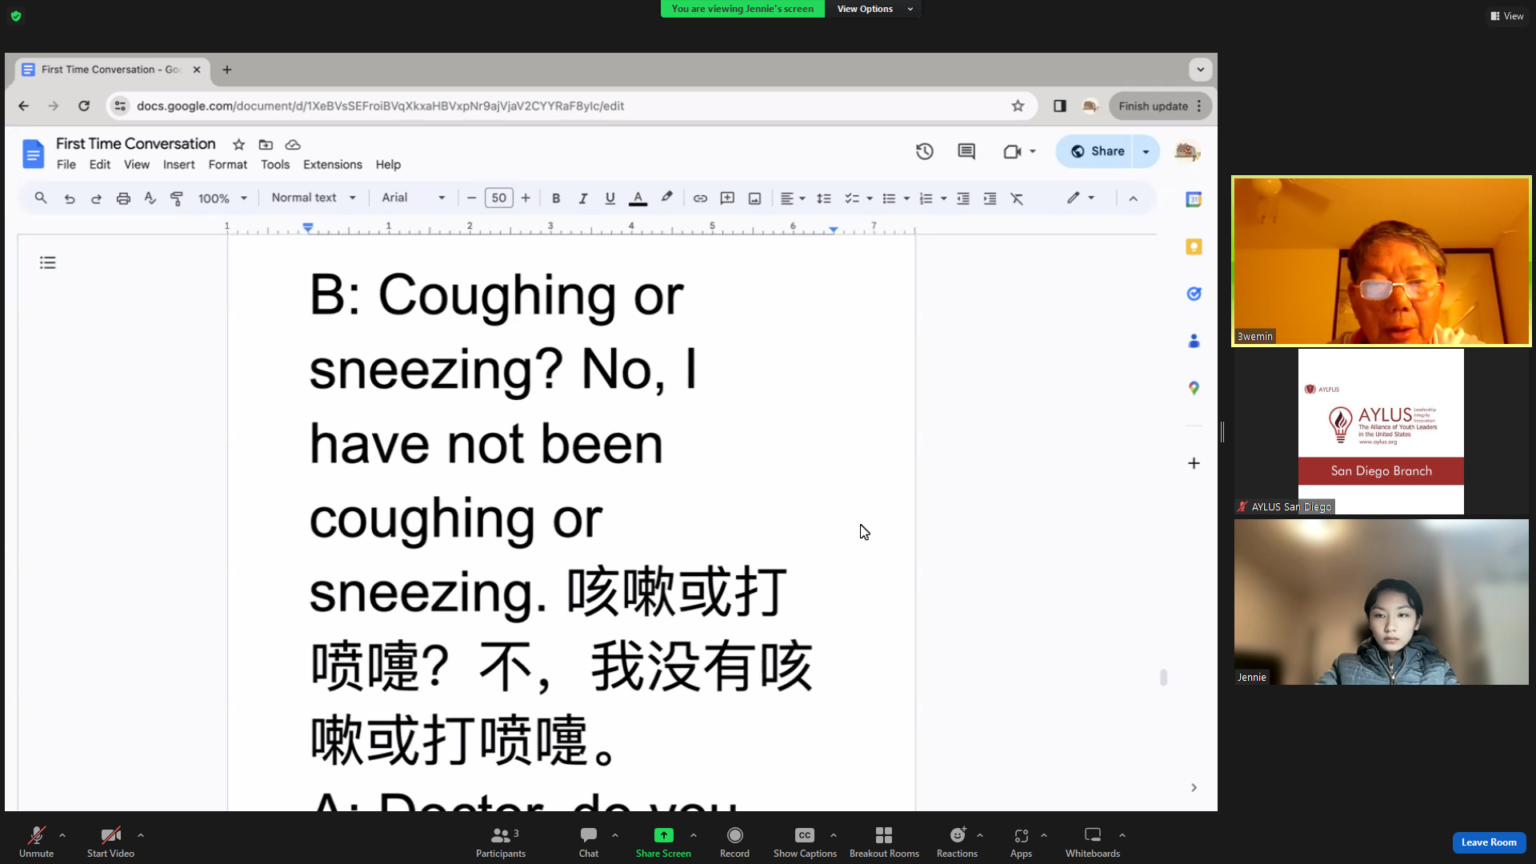Reload the browser page

pyautogui.click(x=84, y=106)
